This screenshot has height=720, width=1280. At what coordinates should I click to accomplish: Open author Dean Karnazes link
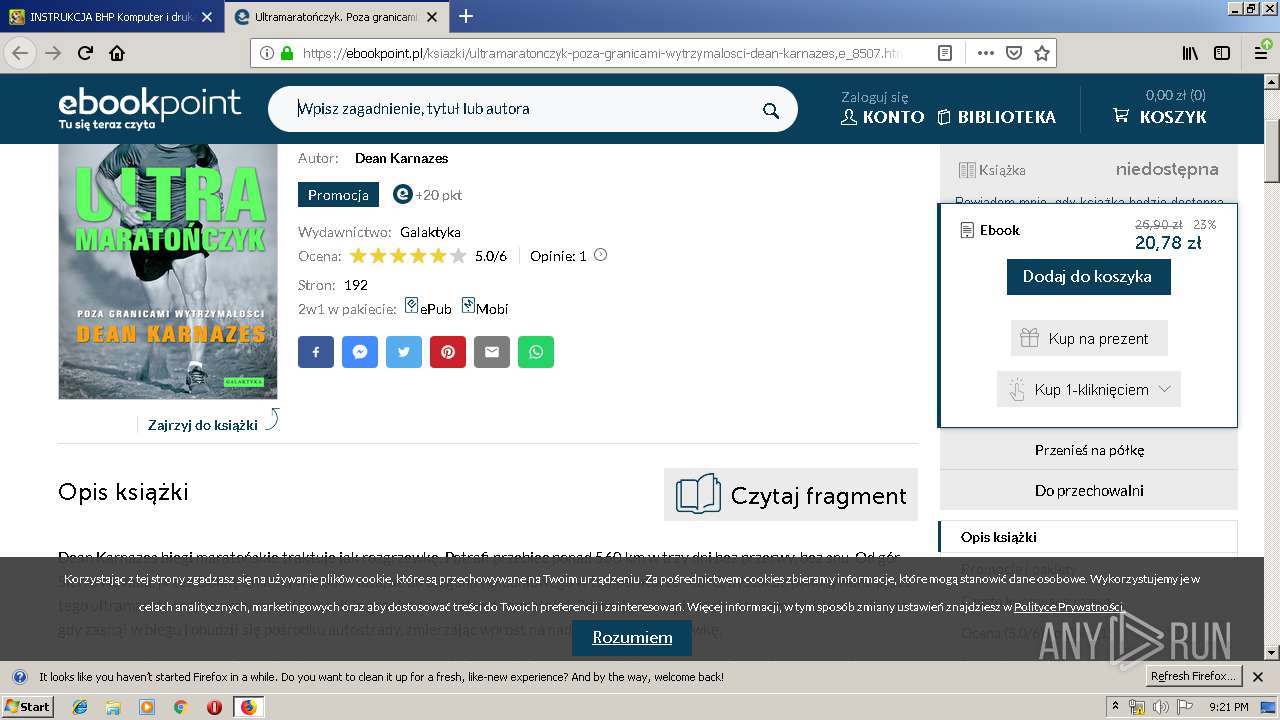(x=401, y=158)
